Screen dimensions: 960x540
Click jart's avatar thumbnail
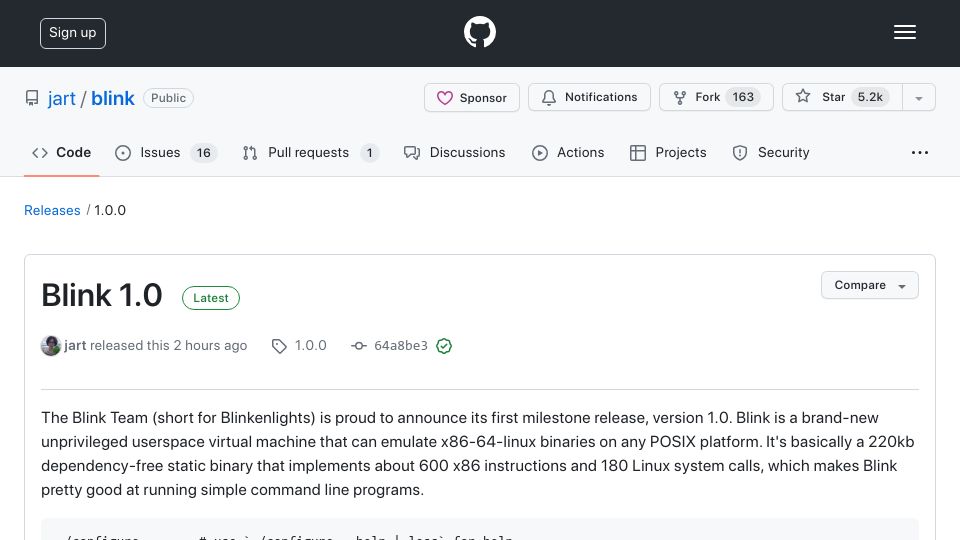(51, 346)
